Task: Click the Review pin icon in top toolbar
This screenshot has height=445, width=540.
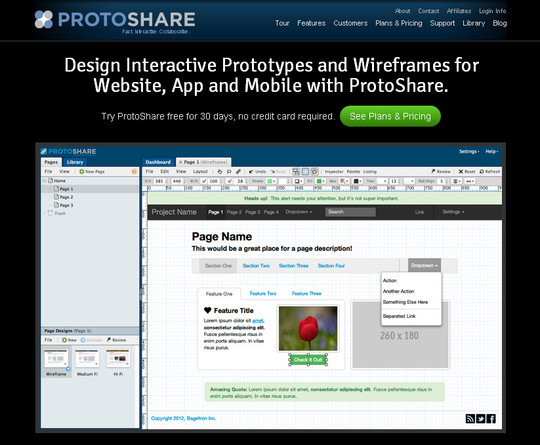Action: (x=434, y=171)
